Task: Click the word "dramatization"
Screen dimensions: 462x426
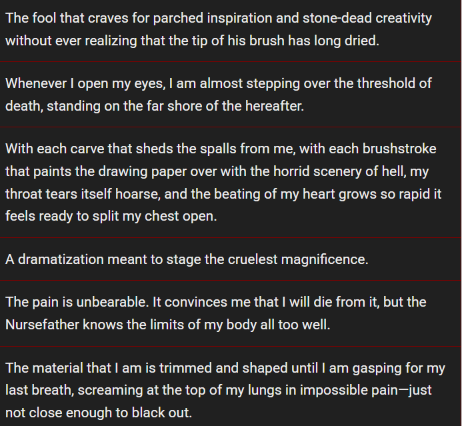Action: 61,259
